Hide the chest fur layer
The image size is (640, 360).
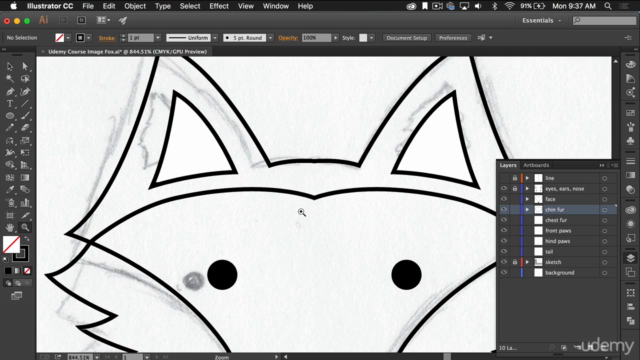[504, 220]
